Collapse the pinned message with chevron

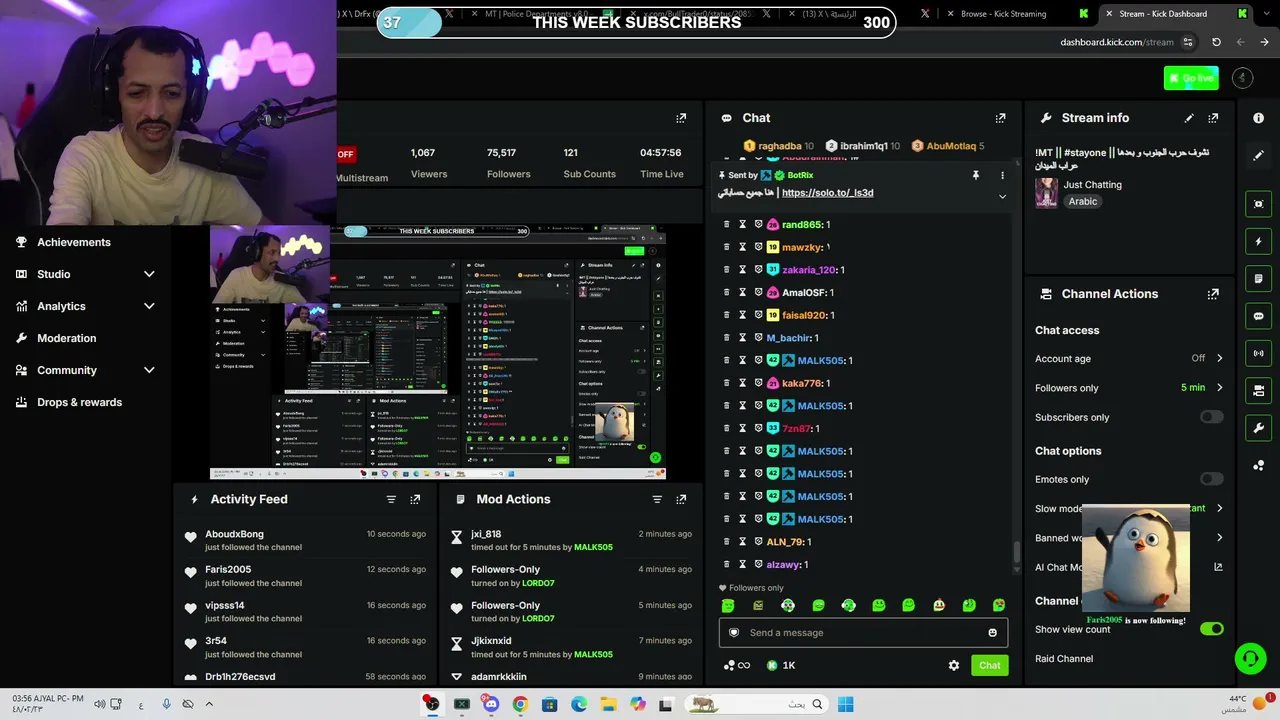coord(1002,197)
